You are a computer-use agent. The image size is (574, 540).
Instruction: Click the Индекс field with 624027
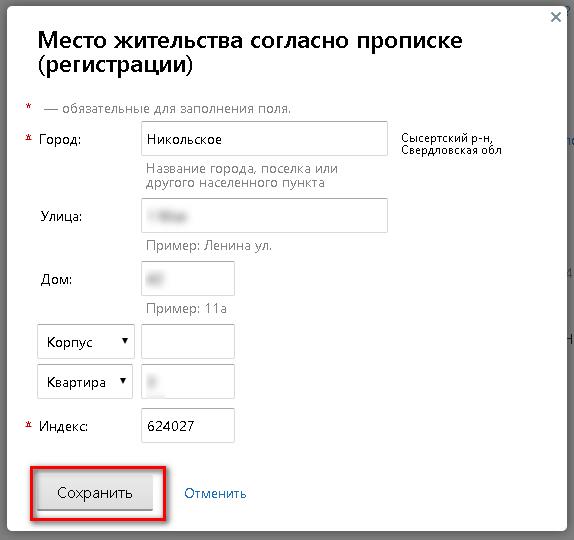(188, 426)
